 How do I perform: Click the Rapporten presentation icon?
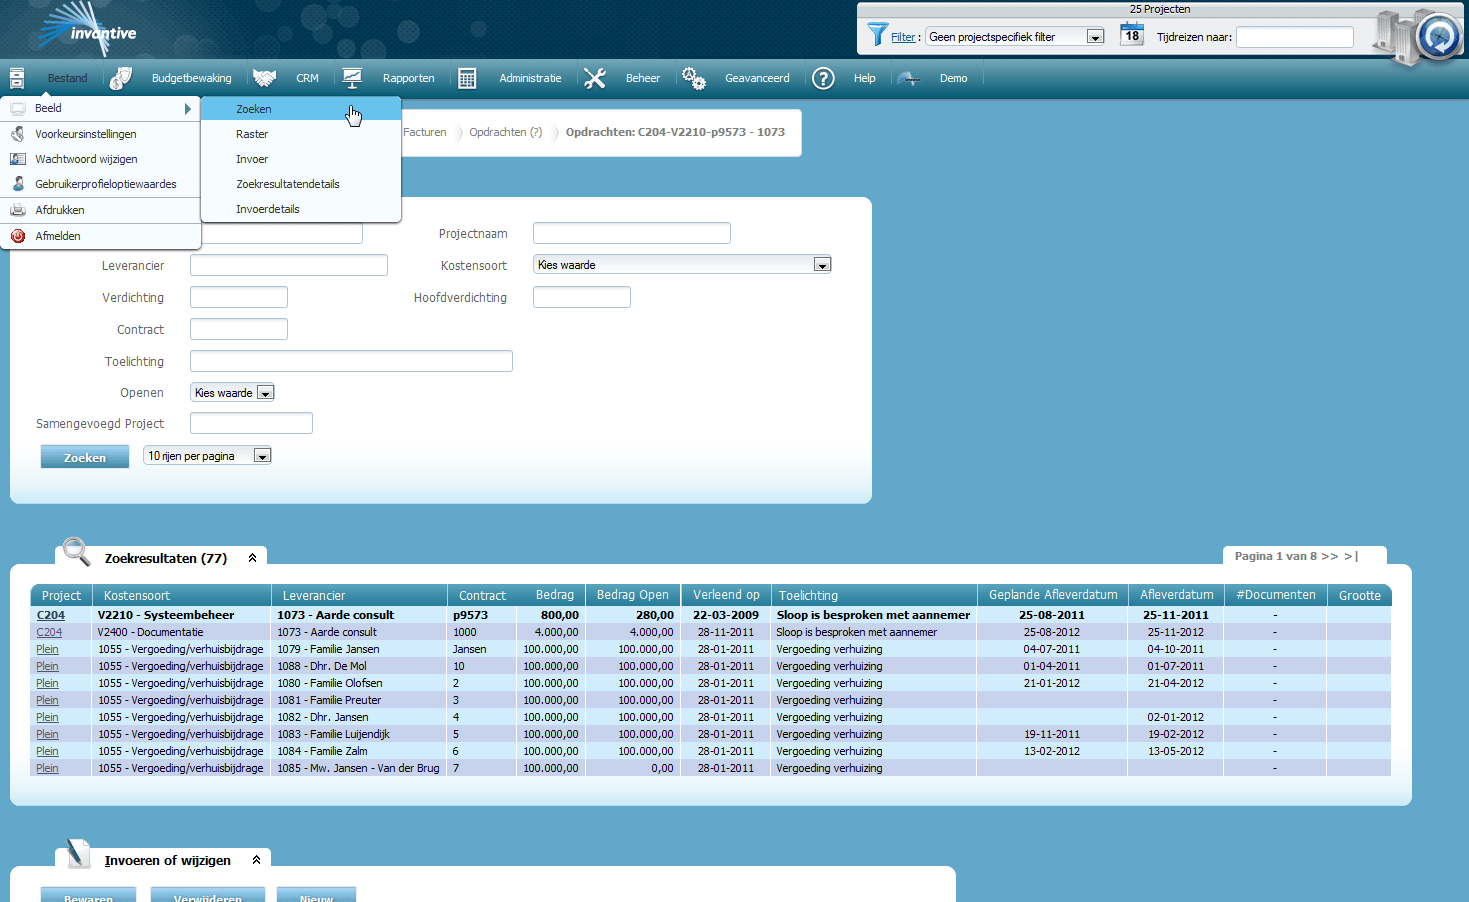click(x=352, y=78)
